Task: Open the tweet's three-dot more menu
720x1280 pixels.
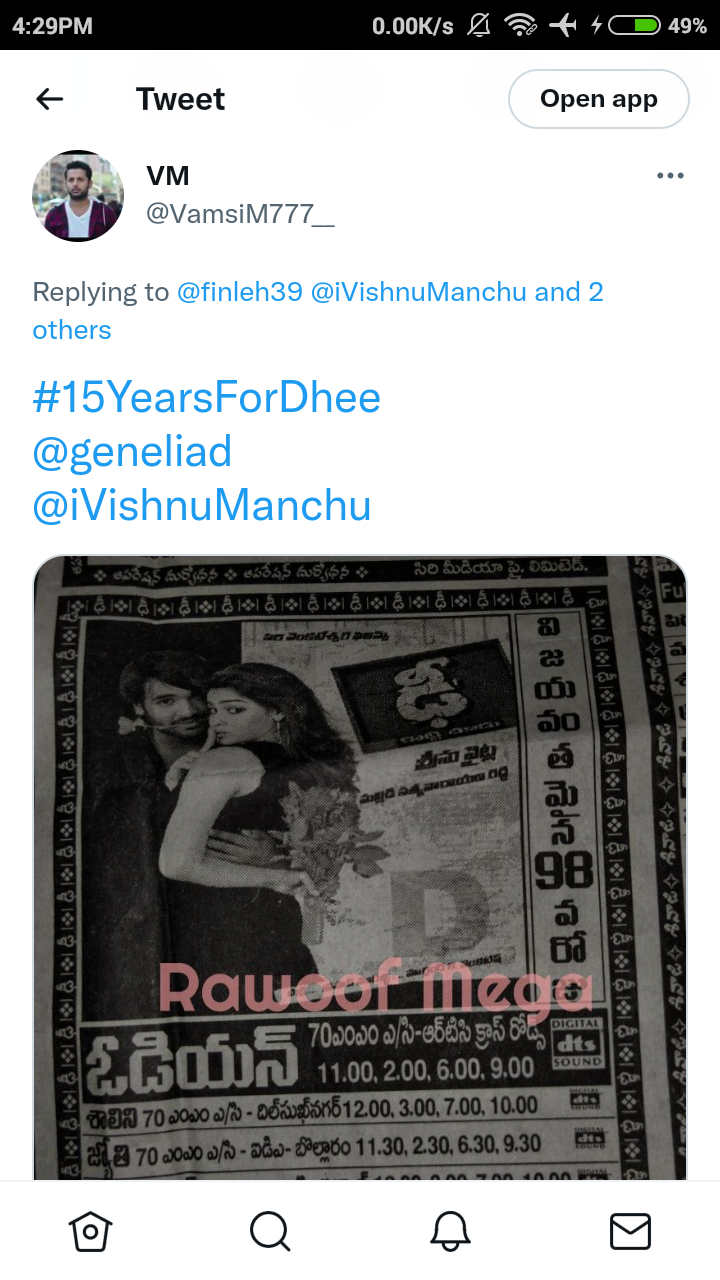Action: point(670,176)
